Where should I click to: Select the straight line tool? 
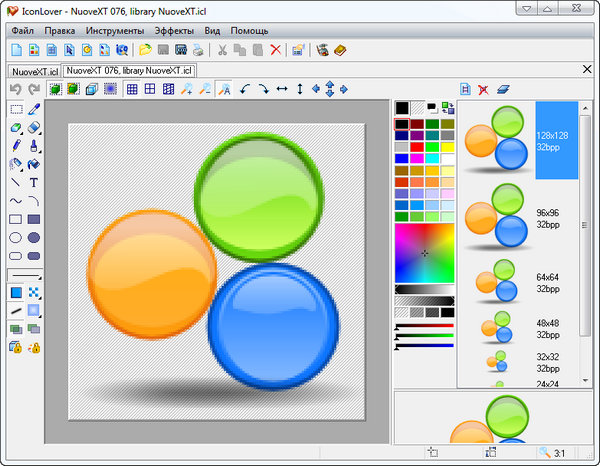click(x=15, y=183)
